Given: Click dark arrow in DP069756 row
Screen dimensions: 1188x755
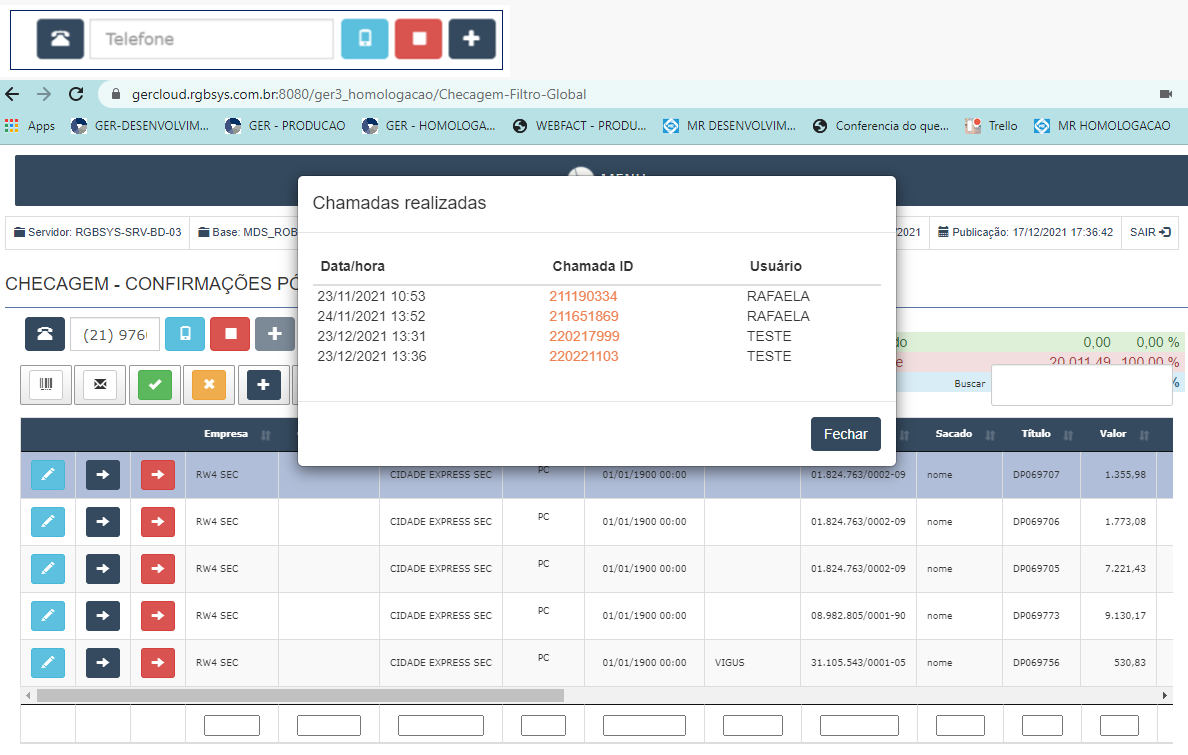Looking at the screenshot, I should (103, 662).
